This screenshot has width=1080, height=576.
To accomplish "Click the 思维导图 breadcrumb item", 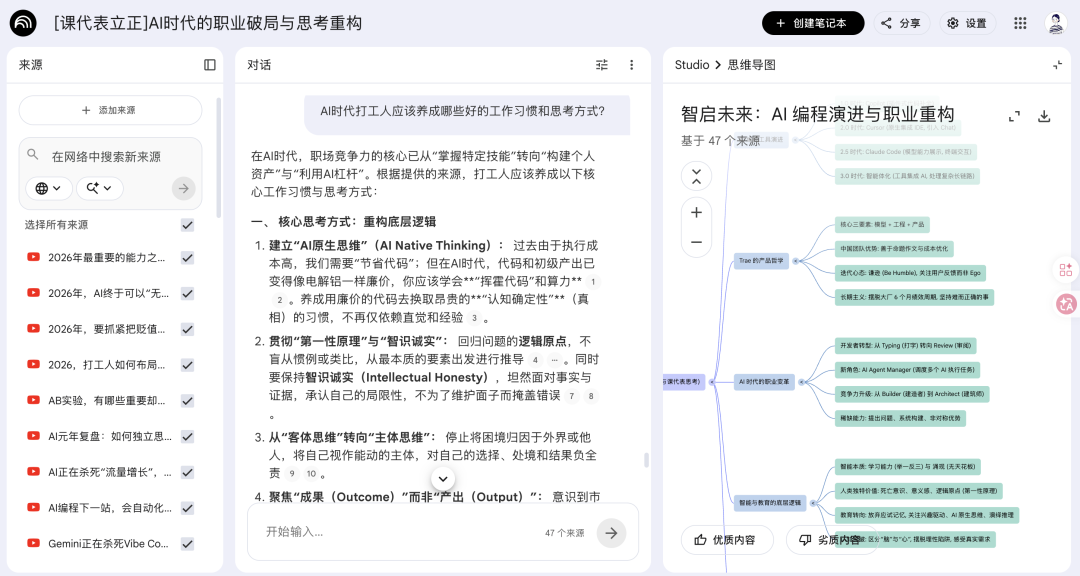I will tap(751, 65).
